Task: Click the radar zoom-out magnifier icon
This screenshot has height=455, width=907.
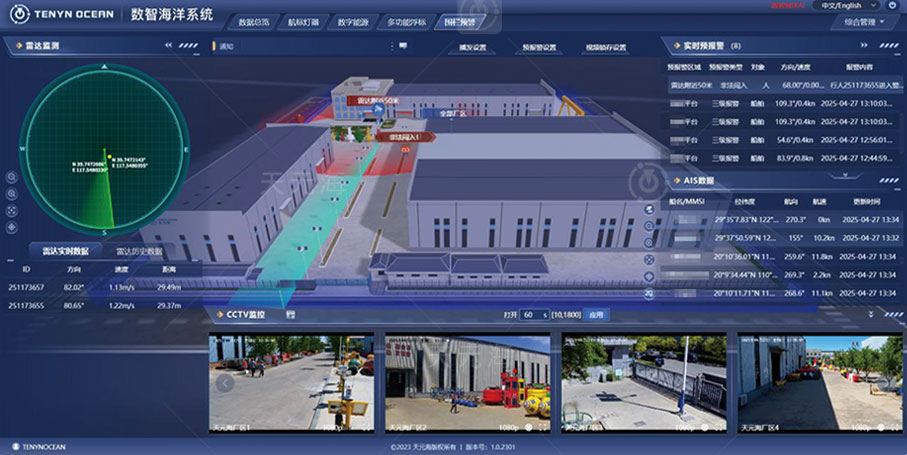Action: [12, 194]
